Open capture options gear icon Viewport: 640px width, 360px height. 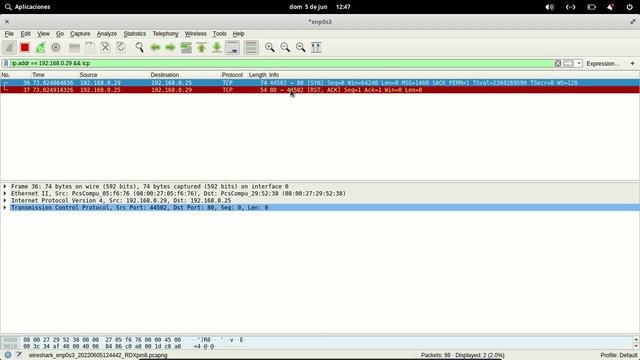(56, 47)
